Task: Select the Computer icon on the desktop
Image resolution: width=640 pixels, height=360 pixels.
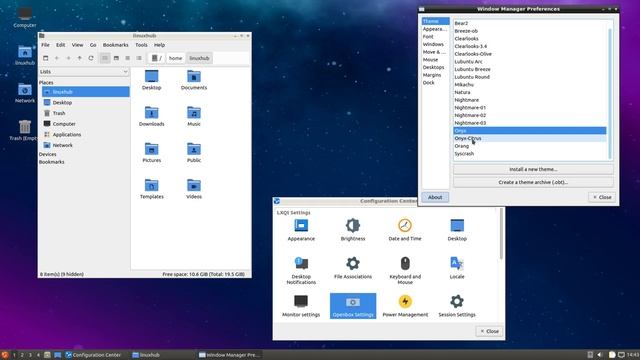Action: [x=24, y=17]
